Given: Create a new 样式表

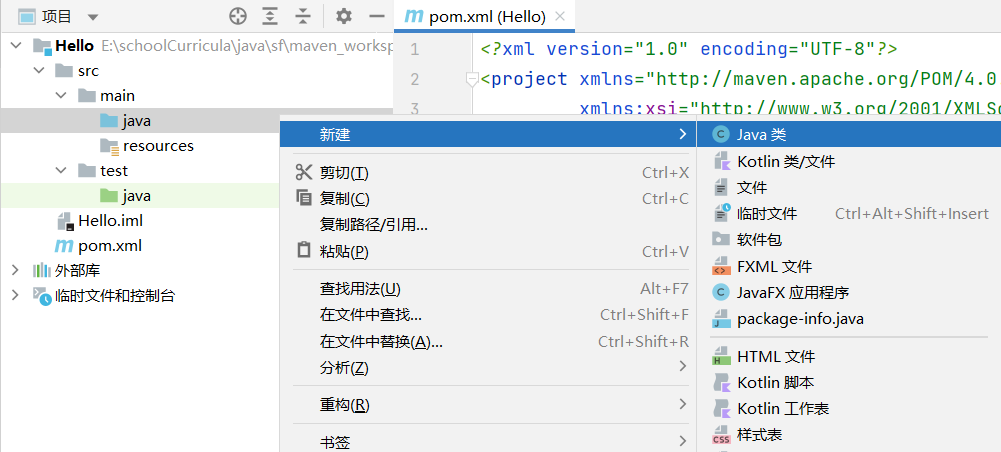Looking at the screenshot, I should 849,435.
